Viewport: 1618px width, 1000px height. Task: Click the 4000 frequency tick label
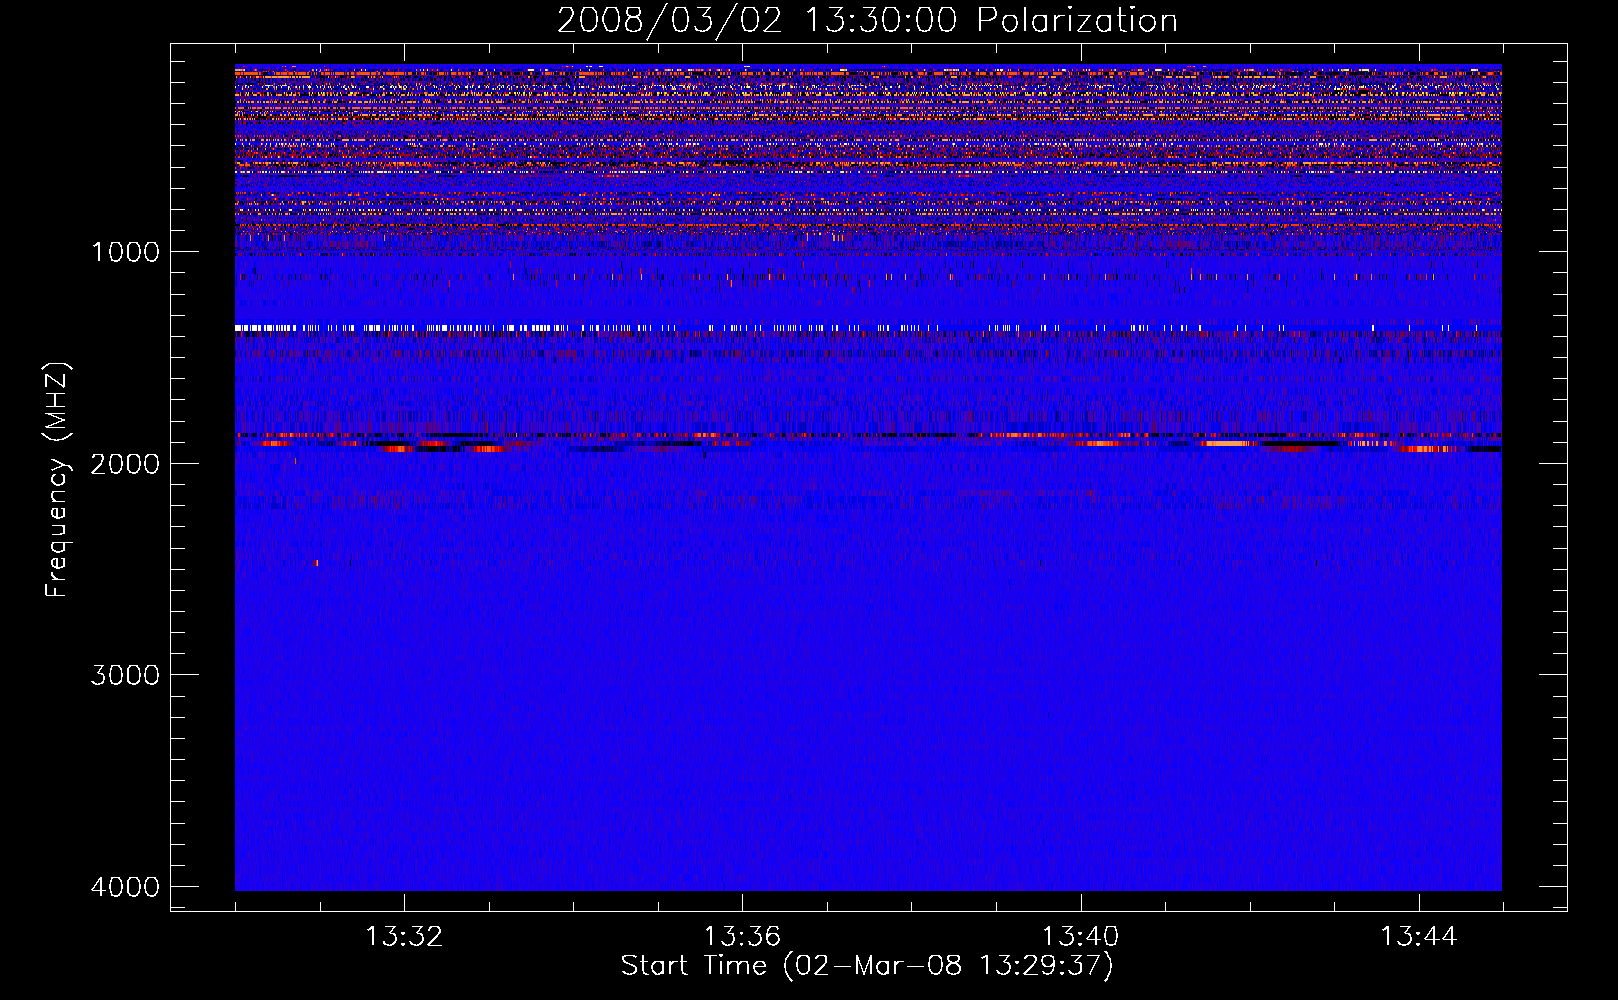tap(125, 886)
